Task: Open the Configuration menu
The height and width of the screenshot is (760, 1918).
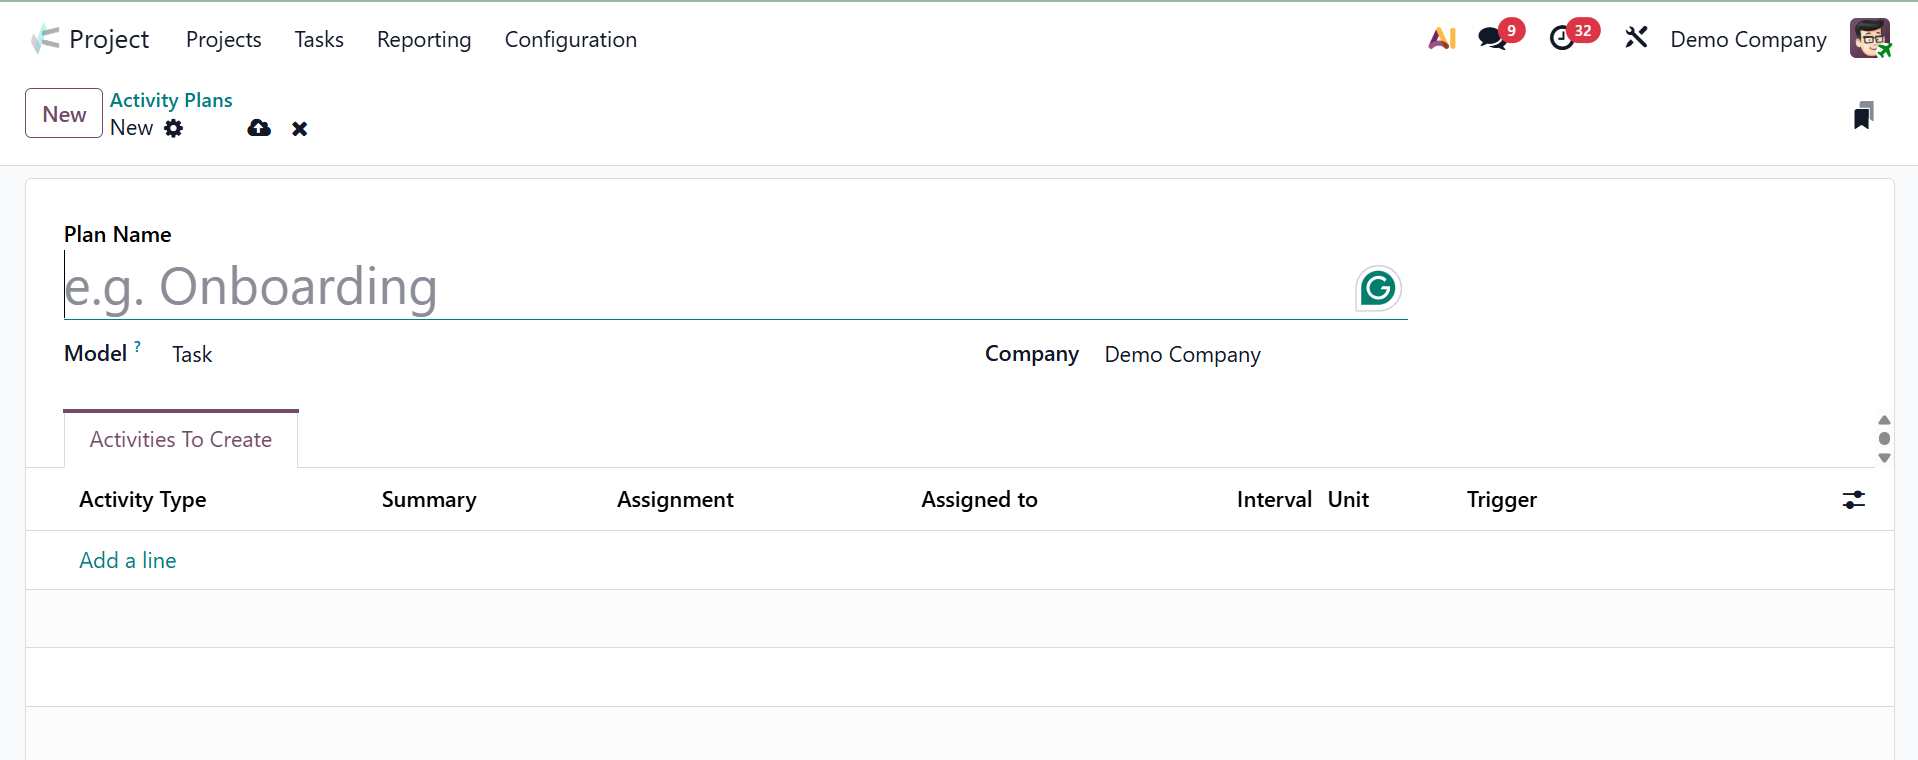Action: [570, 39]
